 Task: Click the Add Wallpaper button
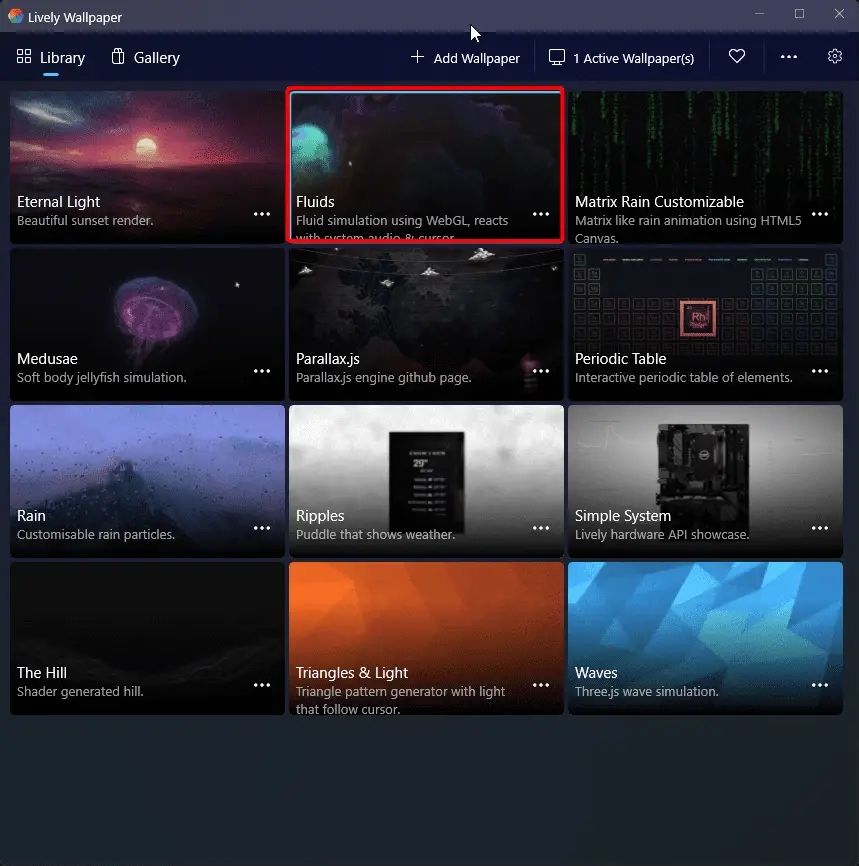pyautogui.click(x=465, y=57)
